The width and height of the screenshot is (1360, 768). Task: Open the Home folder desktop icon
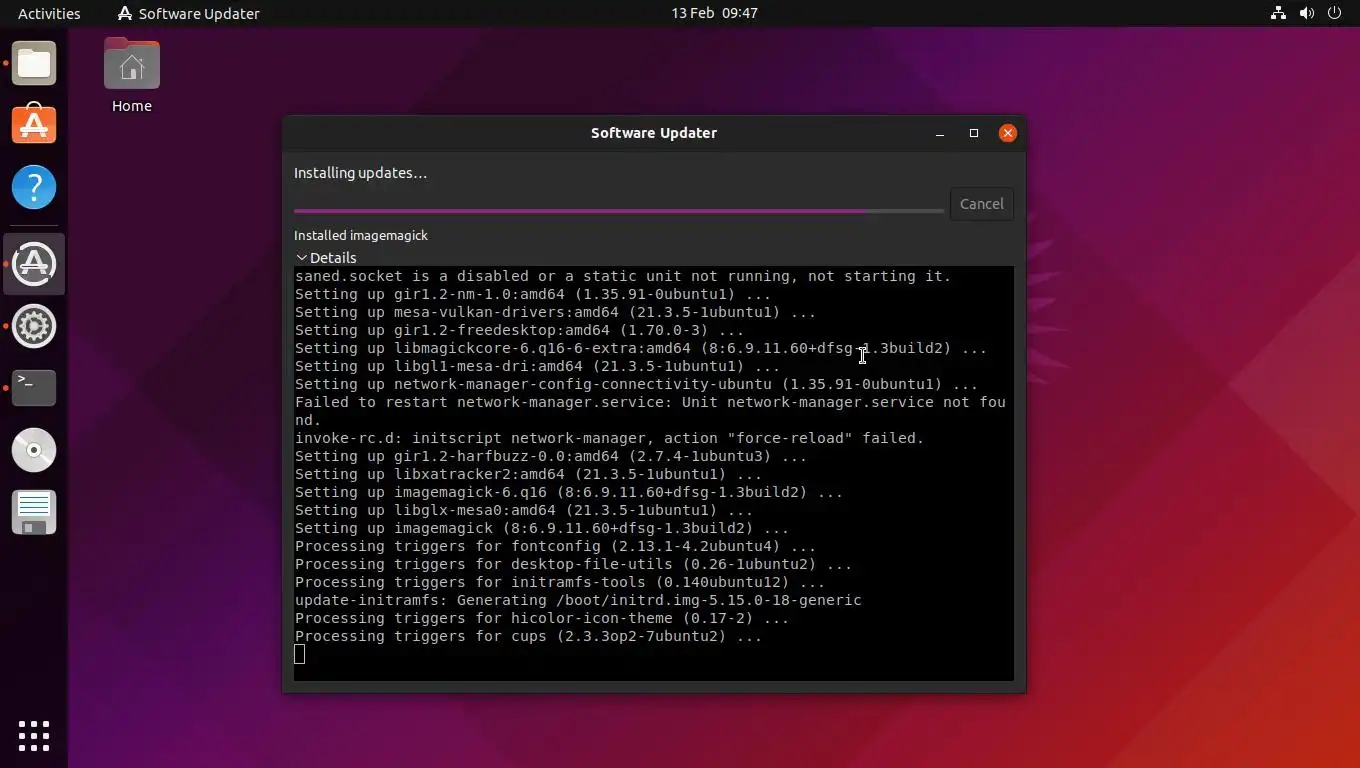(132, 76)
